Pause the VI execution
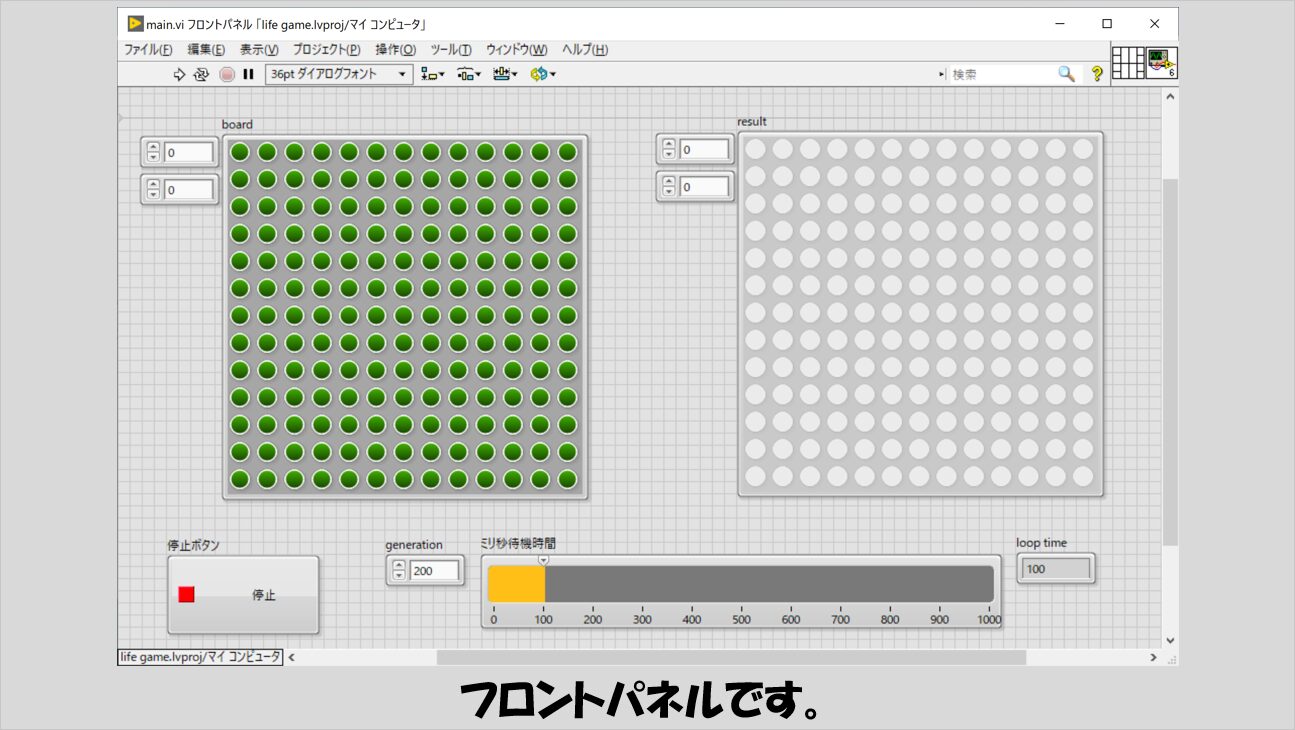 (248, 74)
